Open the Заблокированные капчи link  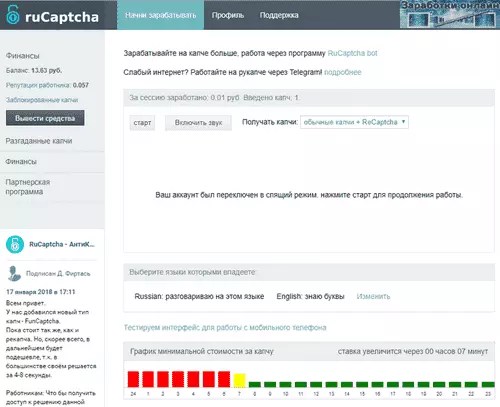(42, 100)
